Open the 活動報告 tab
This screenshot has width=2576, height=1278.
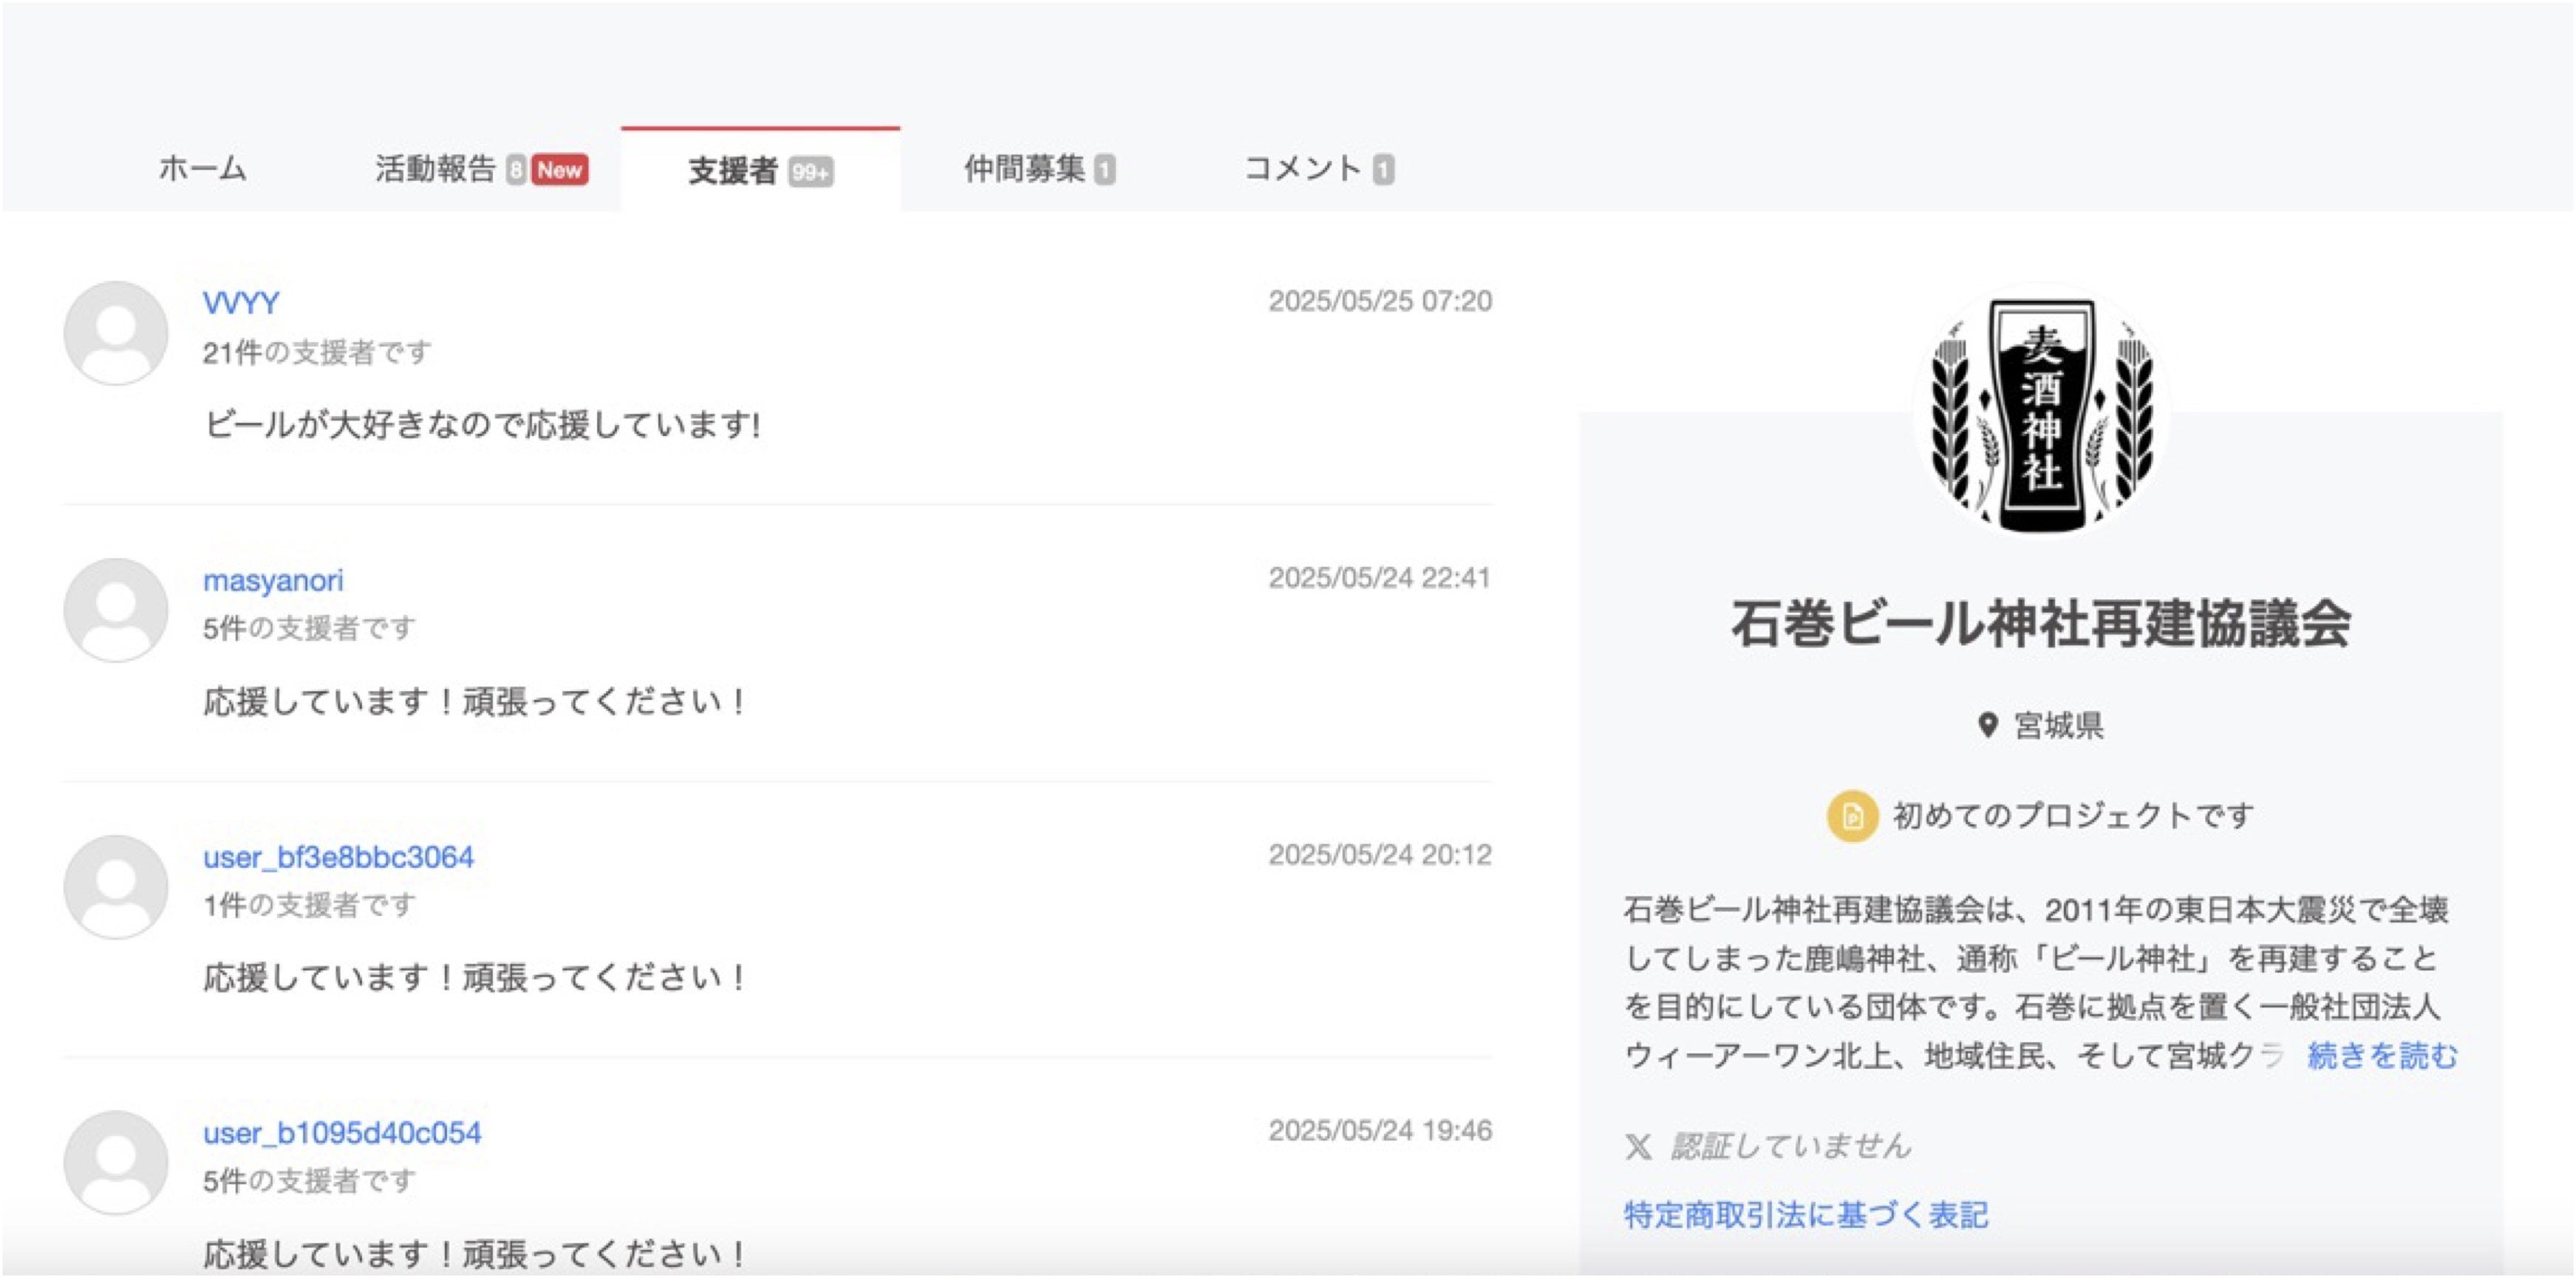436,169
